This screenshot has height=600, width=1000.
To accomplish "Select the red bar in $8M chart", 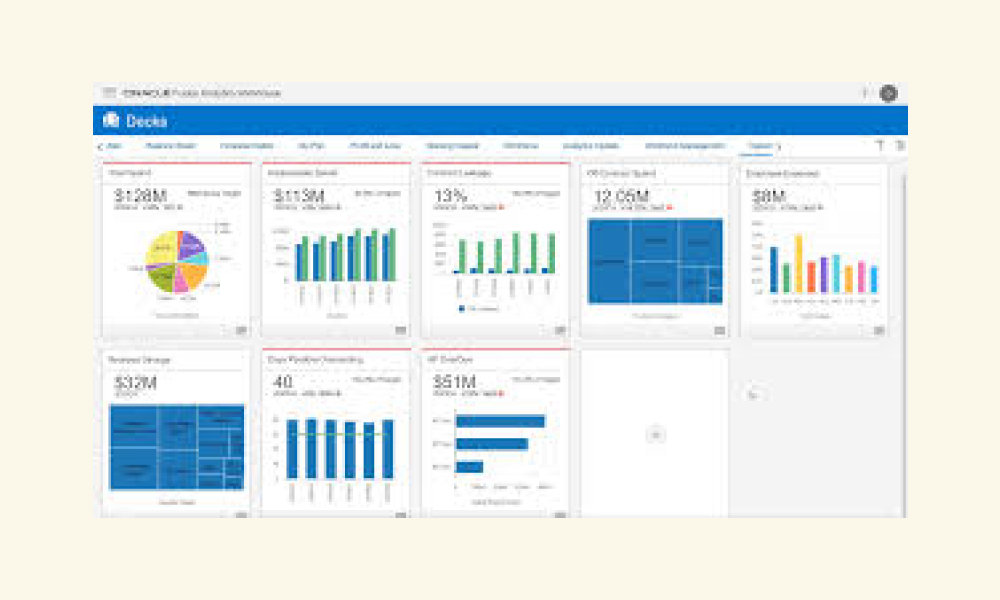I will pos(811,277).
